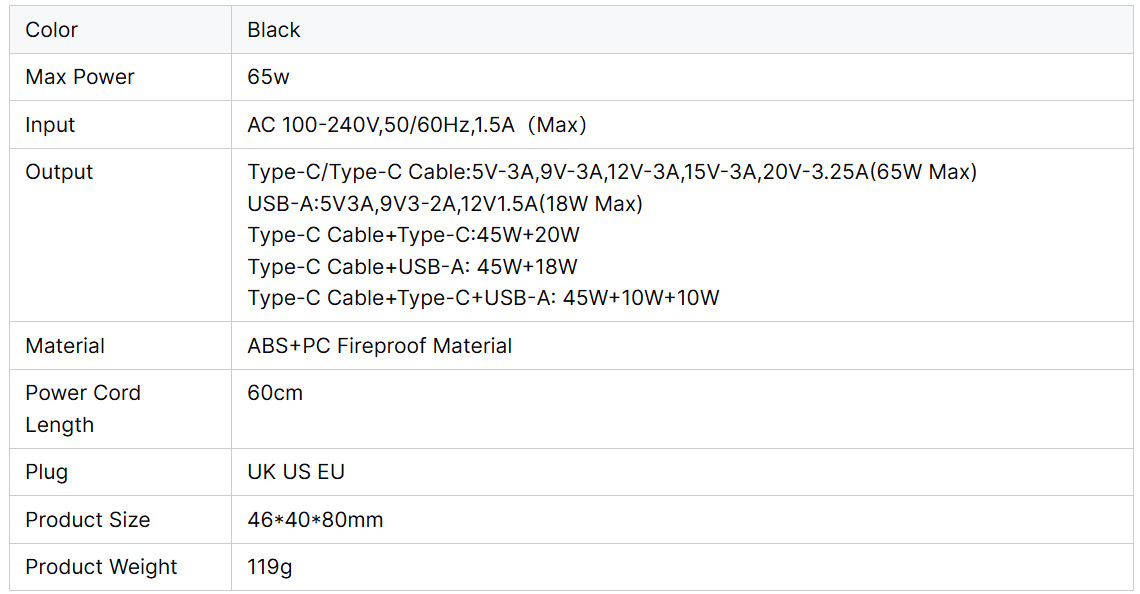
Task: Select the "65w" max power value
Action: (x=269, y=77)
